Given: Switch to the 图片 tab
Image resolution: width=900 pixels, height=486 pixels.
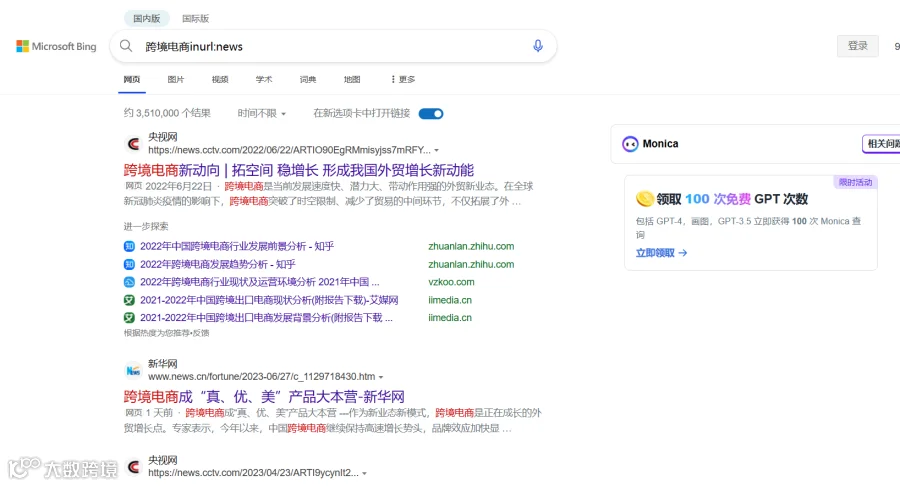Looking at the screenshot, I should [x=176, y=79].
